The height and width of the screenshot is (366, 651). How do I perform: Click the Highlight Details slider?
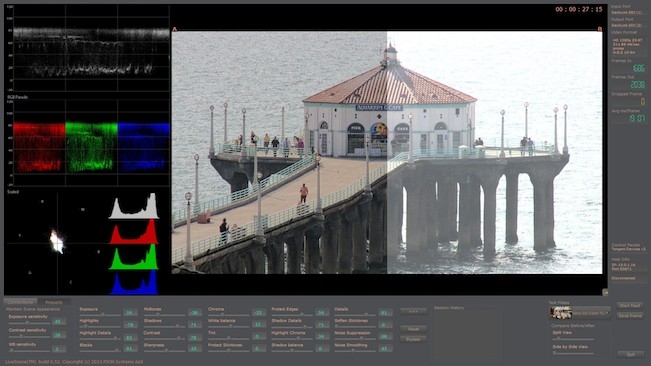[x=100, y=338]
